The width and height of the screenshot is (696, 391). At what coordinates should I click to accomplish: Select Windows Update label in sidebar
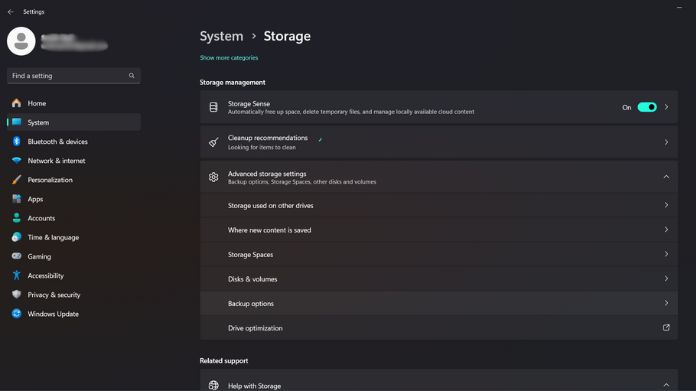pos(53,314)
